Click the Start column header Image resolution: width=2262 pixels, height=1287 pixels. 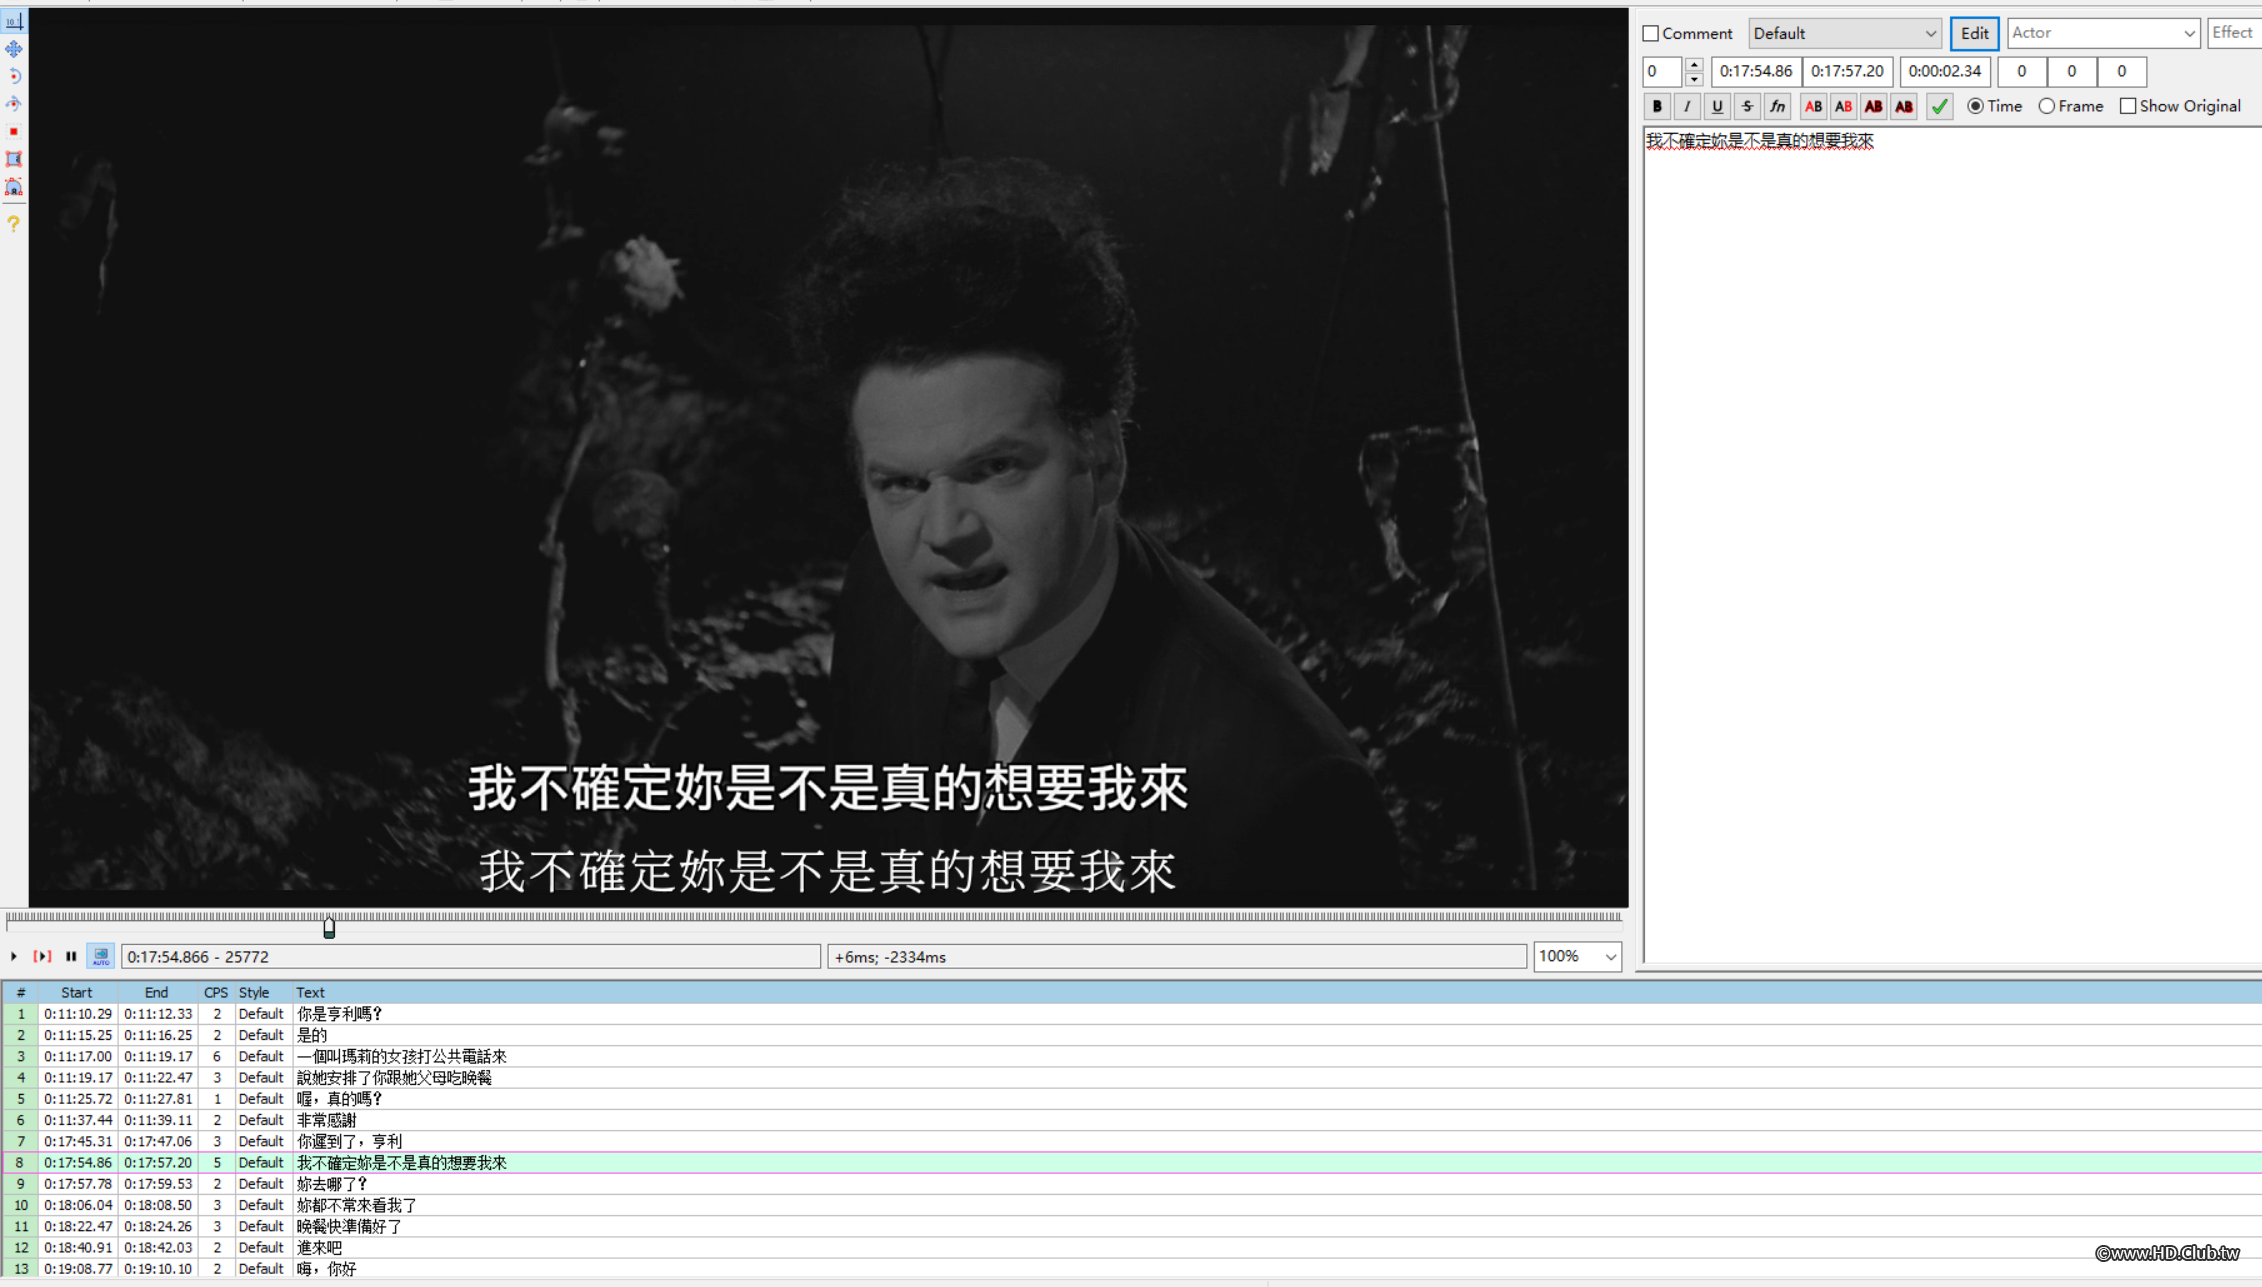pyautogui.click(x=76, y=992)
